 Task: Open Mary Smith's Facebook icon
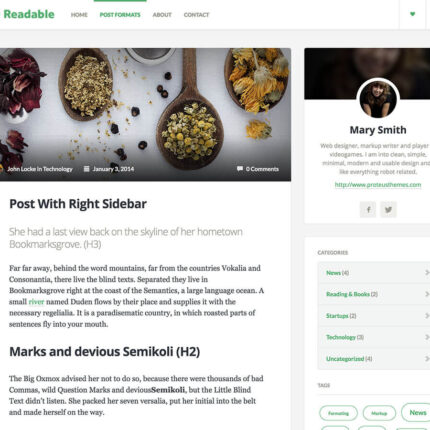coord(368,210)
